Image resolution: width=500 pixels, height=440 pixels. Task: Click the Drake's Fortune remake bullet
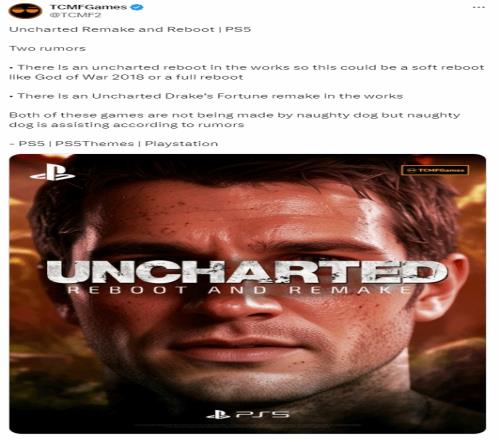pyautogui.click(x=206, y=96)
